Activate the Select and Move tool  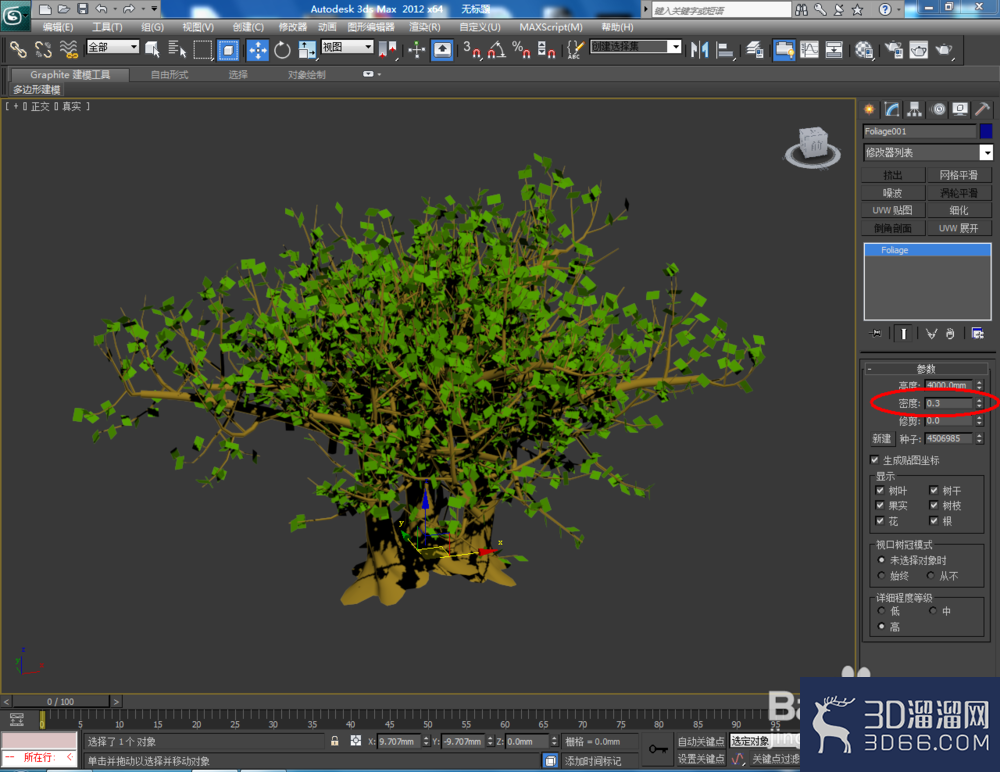[x=258, y=49]
